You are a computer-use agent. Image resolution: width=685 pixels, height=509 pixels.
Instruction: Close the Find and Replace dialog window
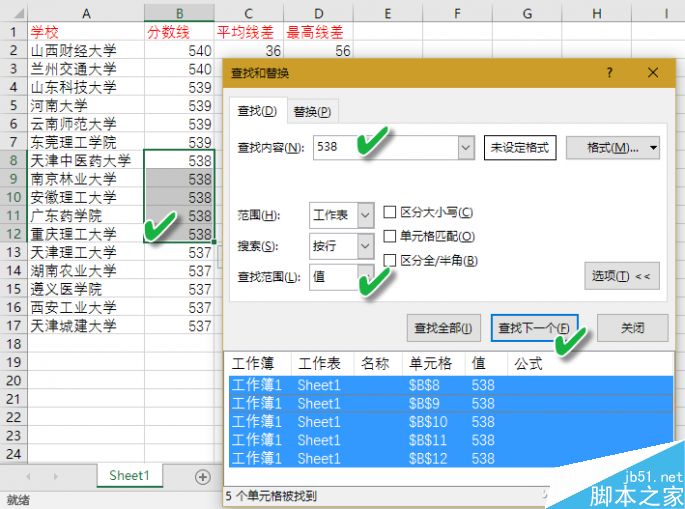tap(653, 73)
